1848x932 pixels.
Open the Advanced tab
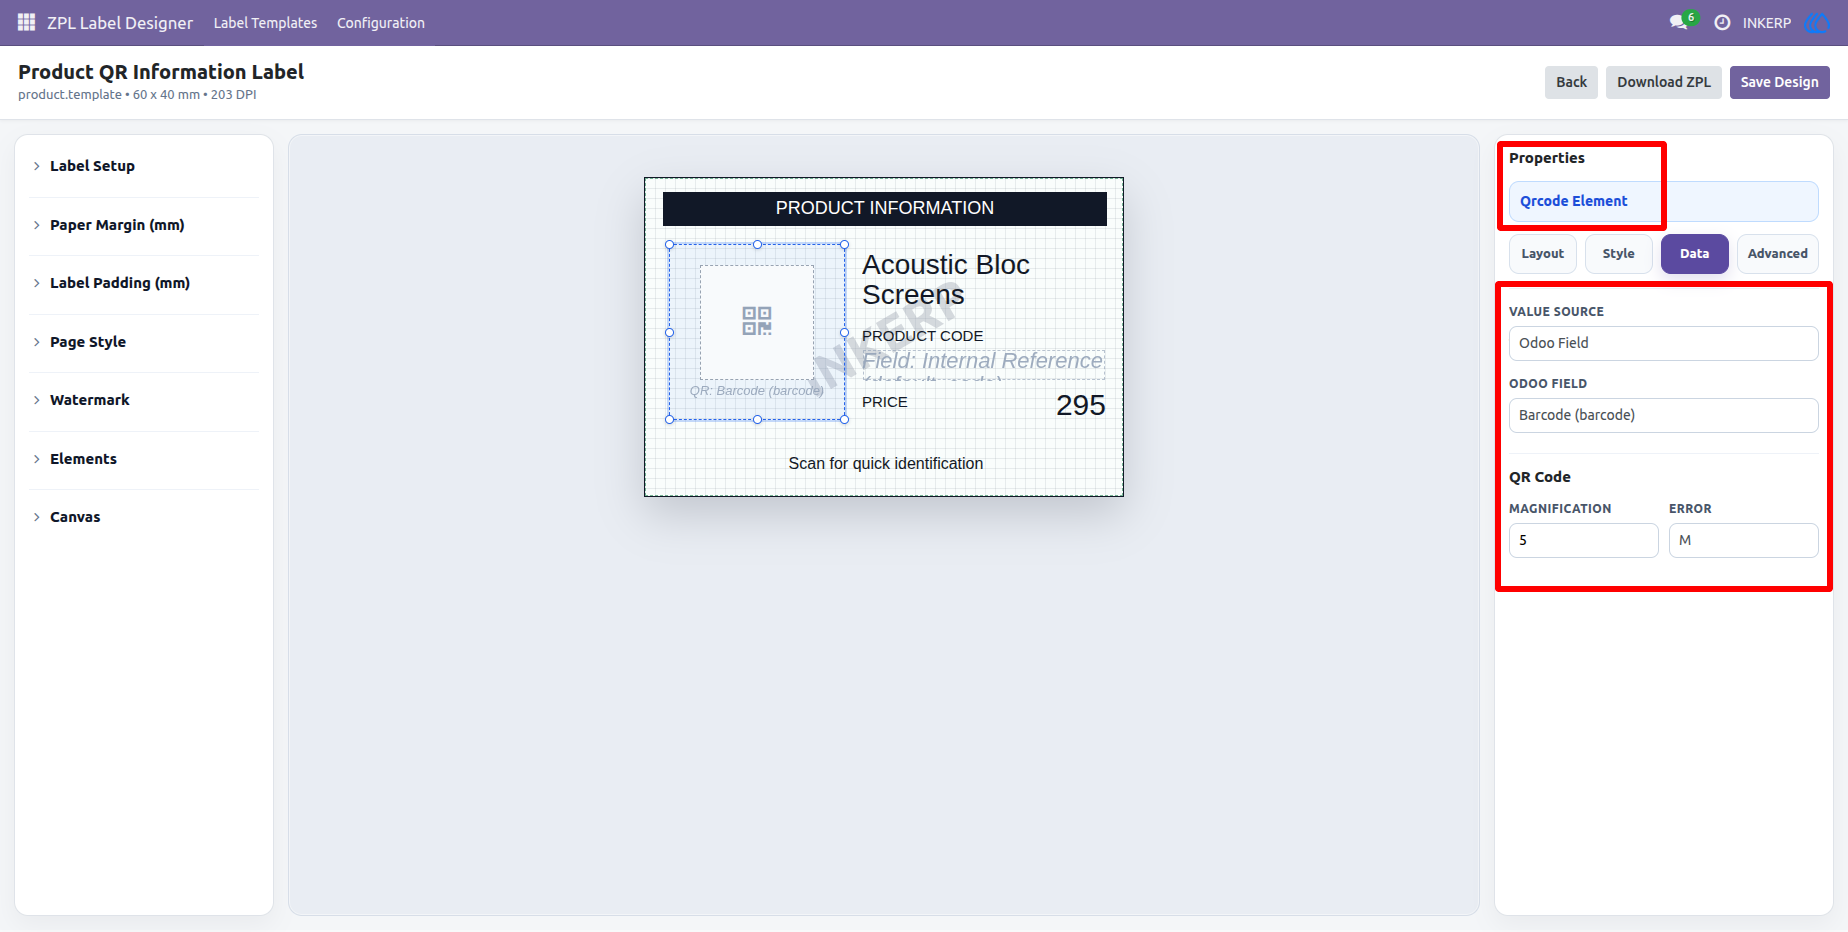pos(1777,254)
